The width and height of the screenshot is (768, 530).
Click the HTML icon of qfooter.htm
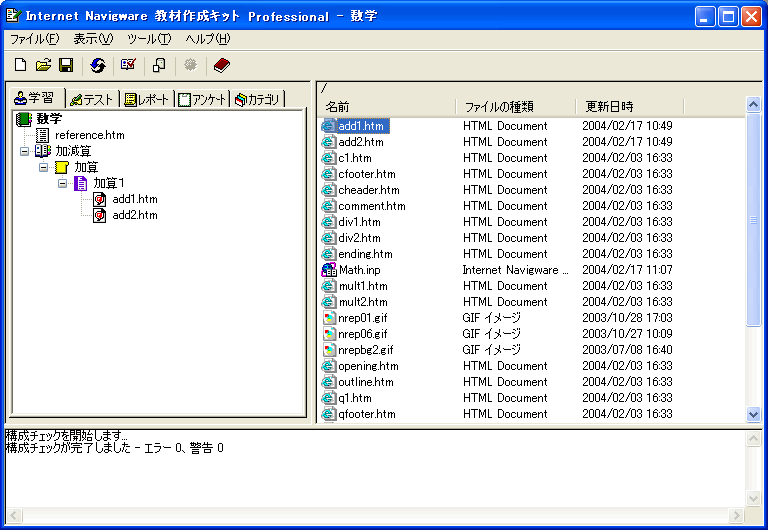pos(329,414)
